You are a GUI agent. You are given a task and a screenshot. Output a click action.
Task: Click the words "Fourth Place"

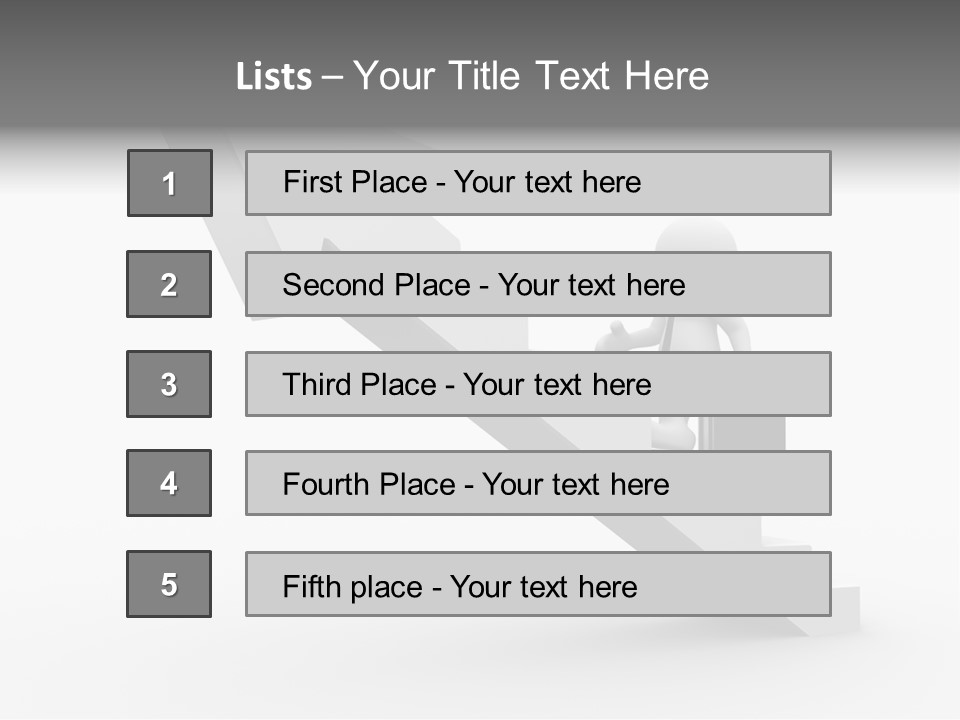click(366, 485)
